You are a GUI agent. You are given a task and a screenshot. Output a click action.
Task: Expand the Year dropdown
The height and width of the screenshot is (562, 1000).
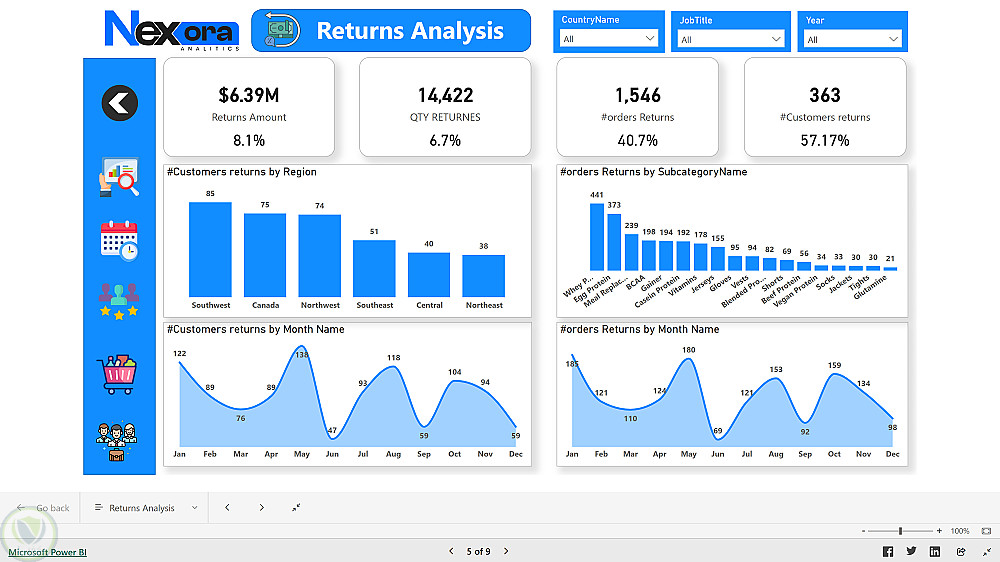click(853, 40)
